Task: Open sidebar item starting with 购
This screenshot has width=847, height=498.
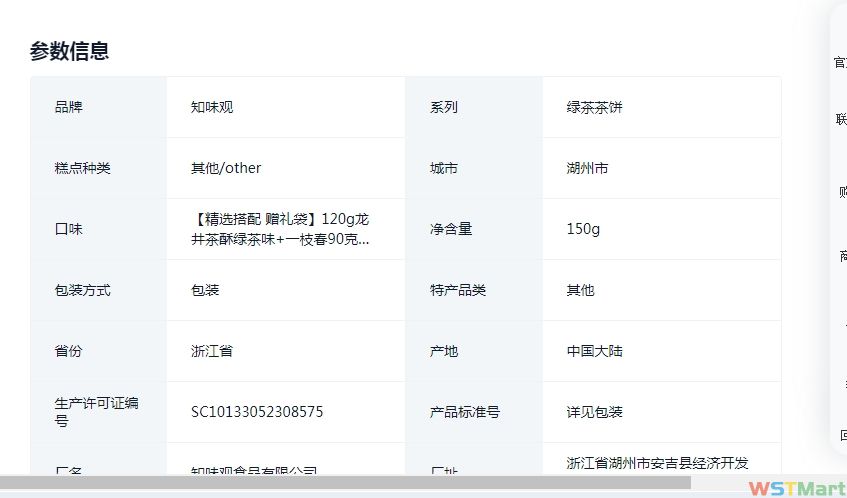Action: 842,192
